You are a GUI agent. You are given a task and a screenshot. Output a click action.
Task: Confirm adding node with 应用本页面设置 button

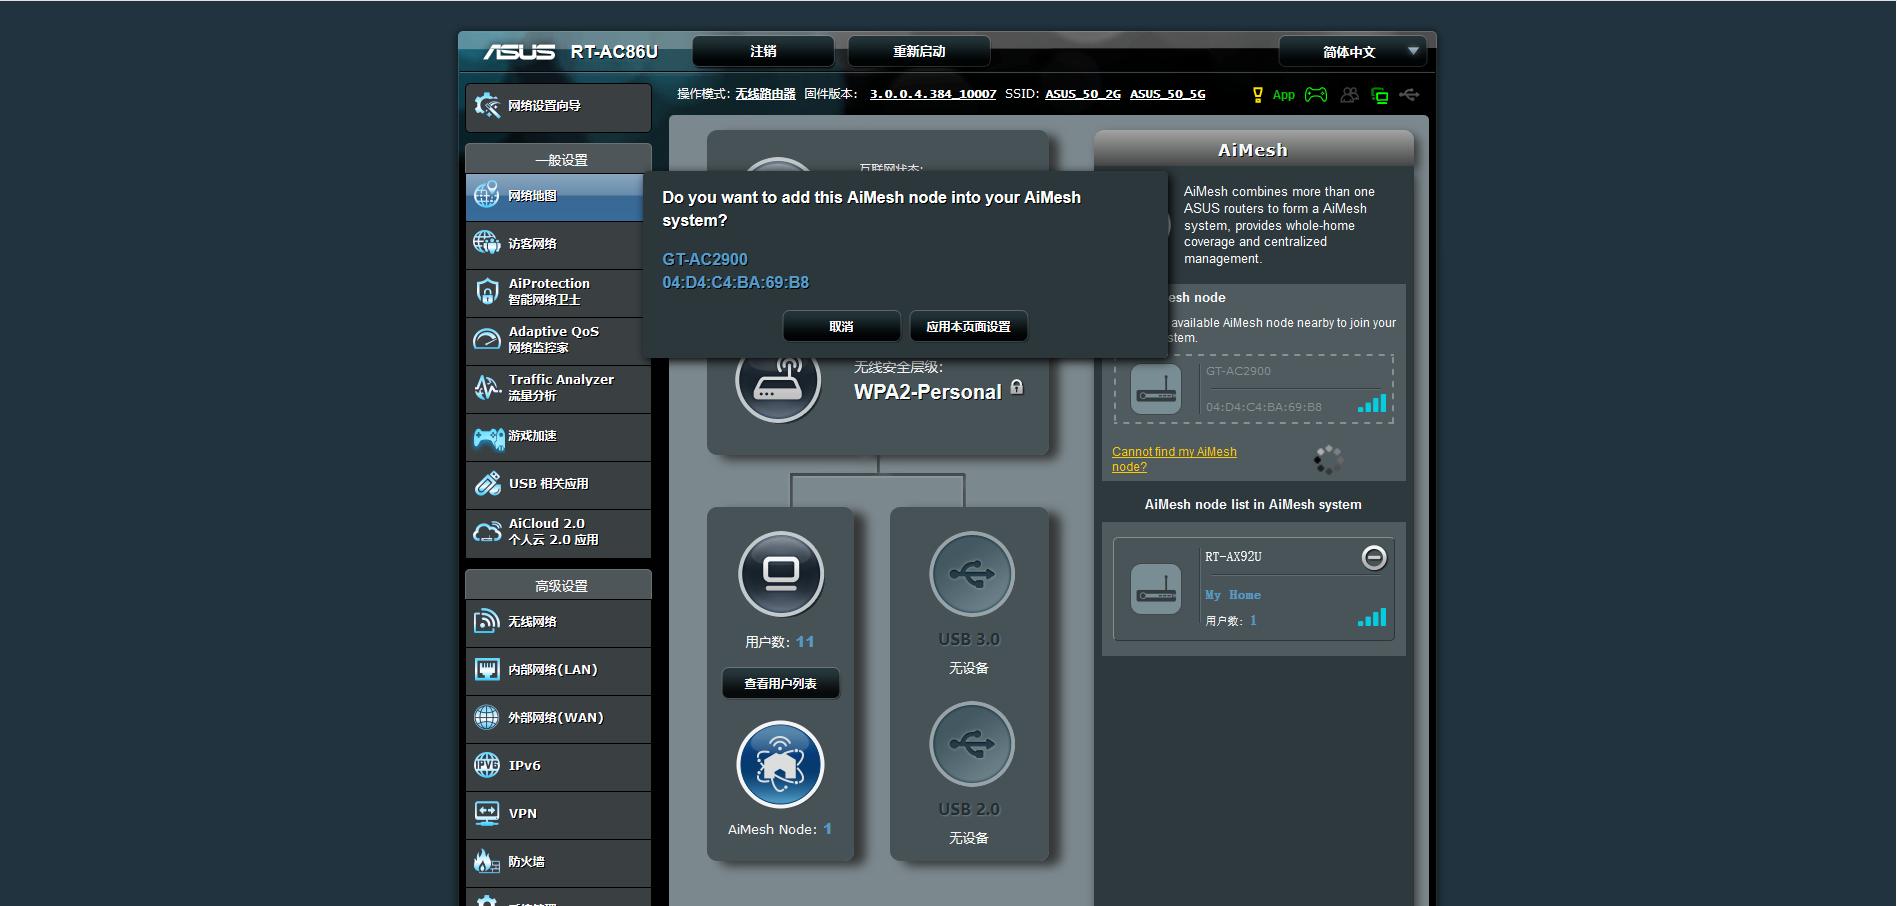(x=968, y=326)
